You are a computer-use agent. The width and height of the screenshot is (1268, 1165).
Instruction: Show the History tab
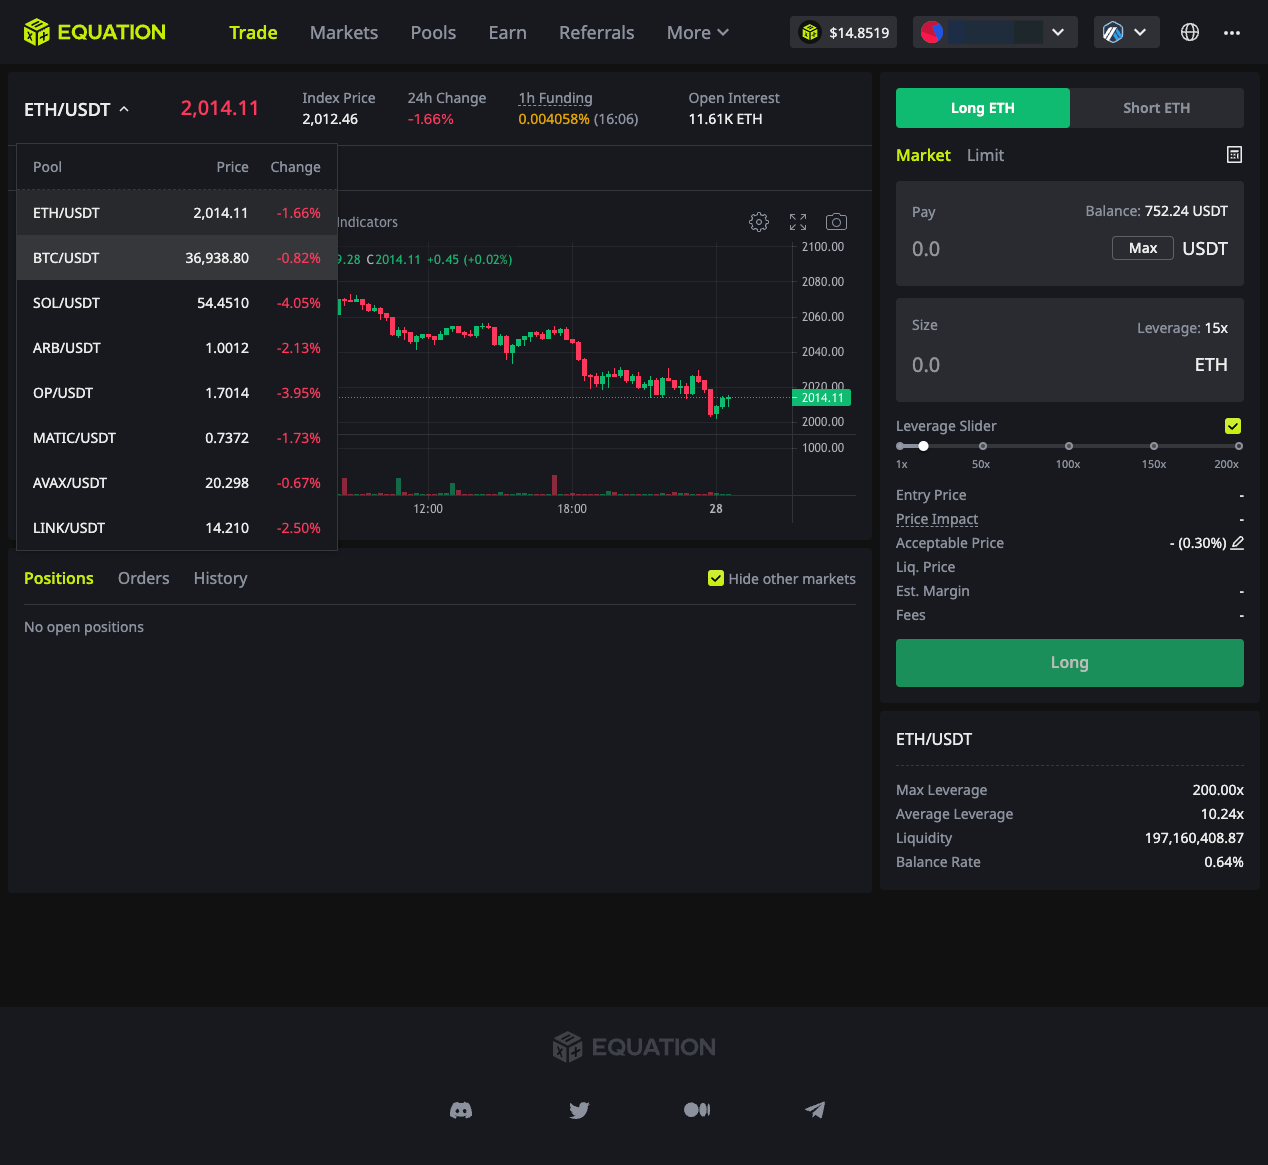[220, 578]
